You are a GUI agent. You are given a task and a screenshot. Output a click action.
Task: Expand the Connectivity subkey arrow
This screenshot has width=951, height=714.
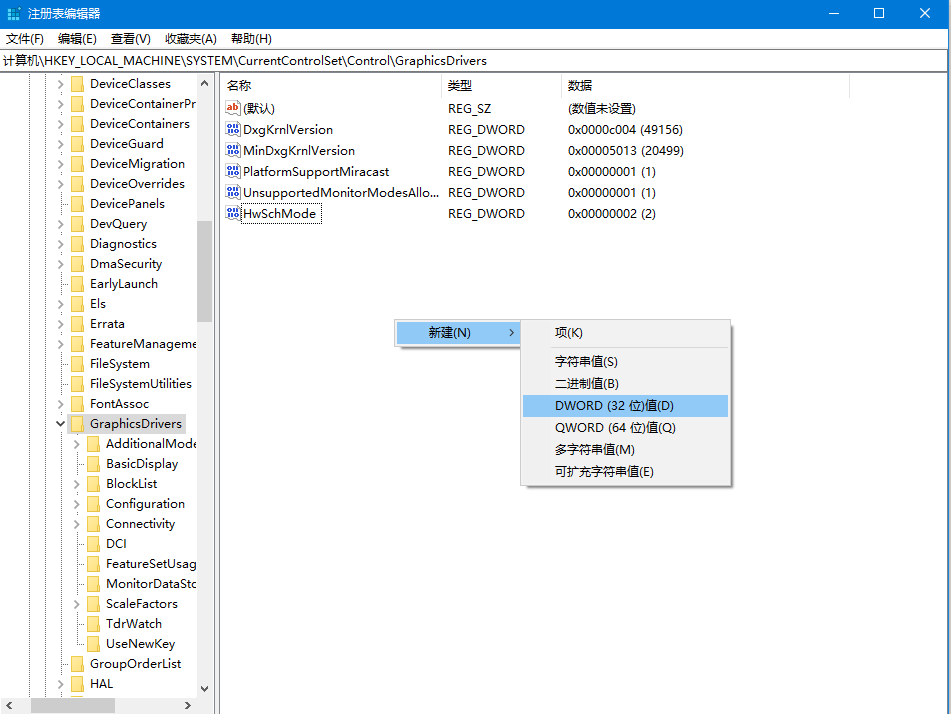[x=75, y=523]
